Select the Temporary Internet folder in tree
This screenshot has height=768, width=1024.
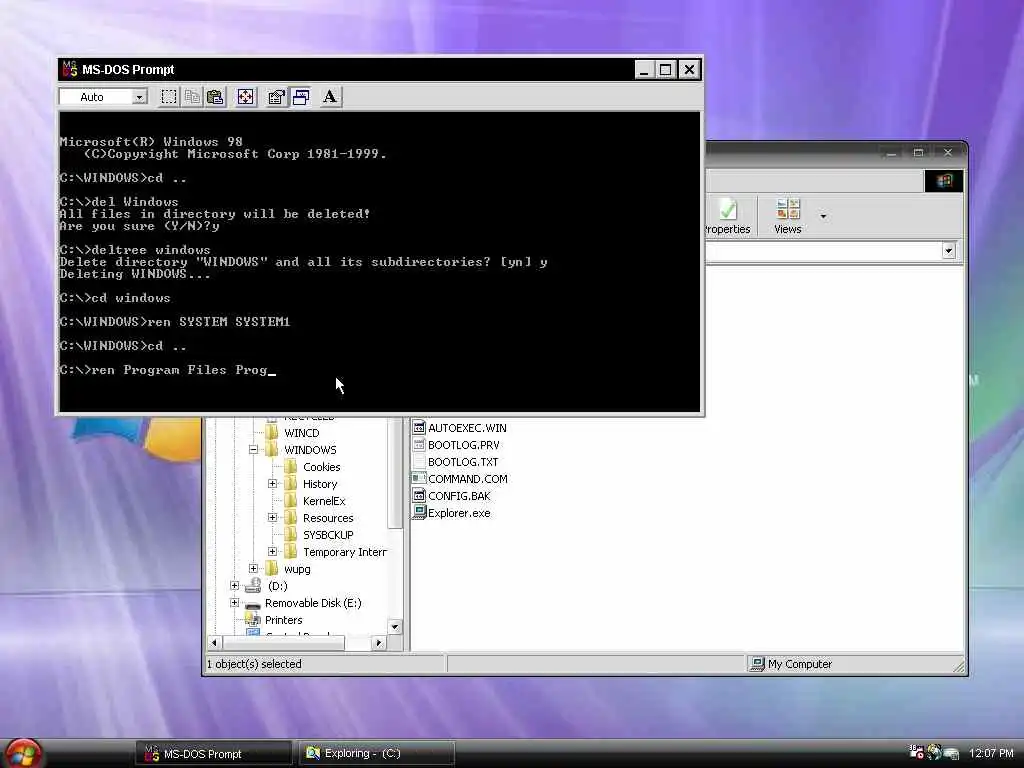(345, 552)
